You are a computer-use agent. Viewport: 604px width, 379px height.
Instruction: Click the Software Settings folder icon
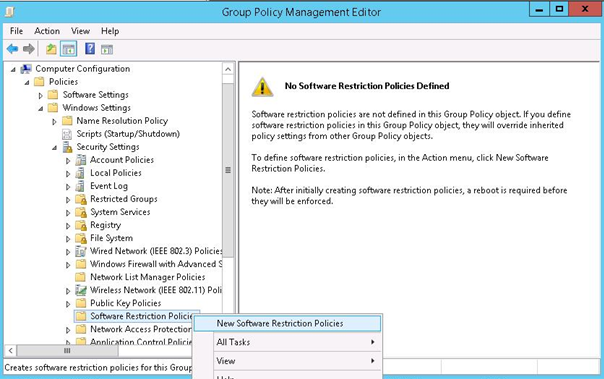(x=53, y=95)
